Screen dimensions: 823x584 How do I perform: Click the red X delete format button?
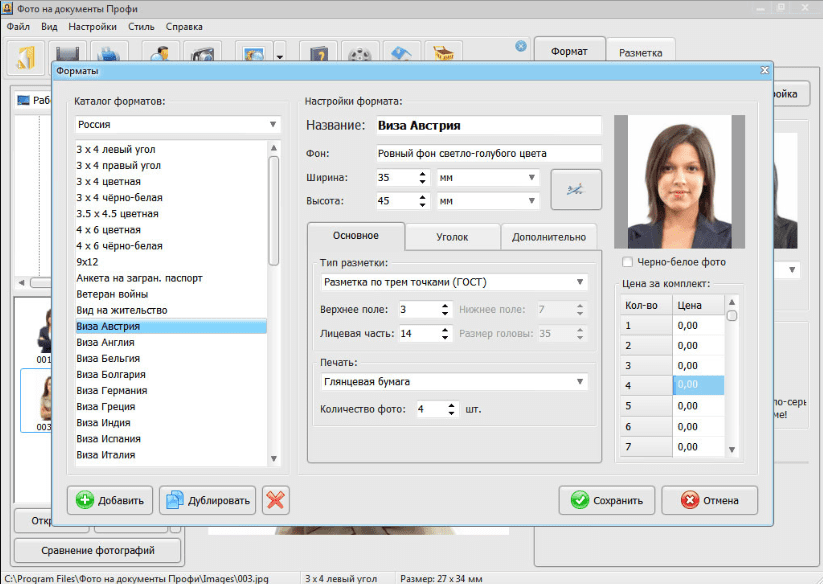coord(276,500)
